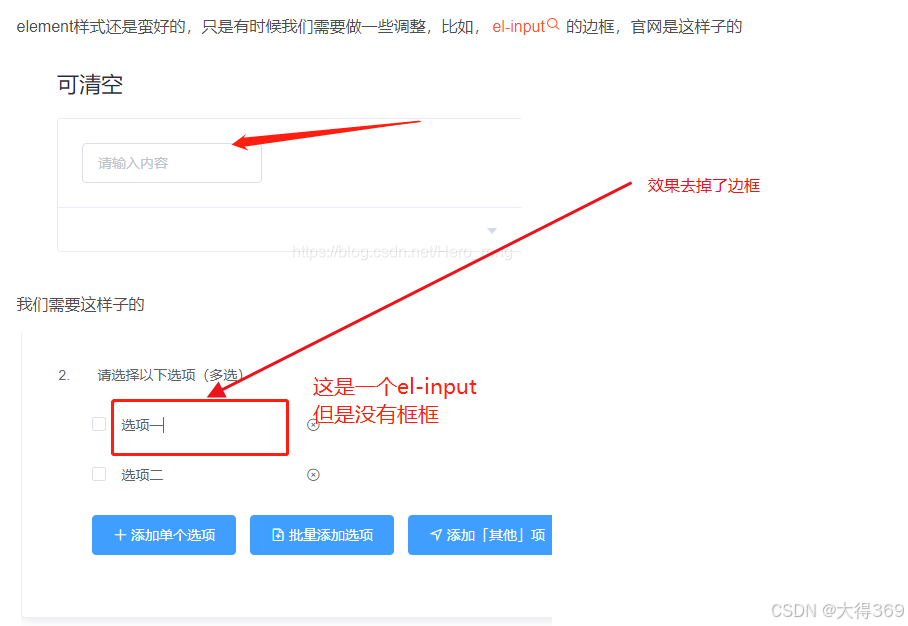This screenshot has width=908, height=626.
Task: Click the circled delete icon next to 选项二
Action: (314, 475)
